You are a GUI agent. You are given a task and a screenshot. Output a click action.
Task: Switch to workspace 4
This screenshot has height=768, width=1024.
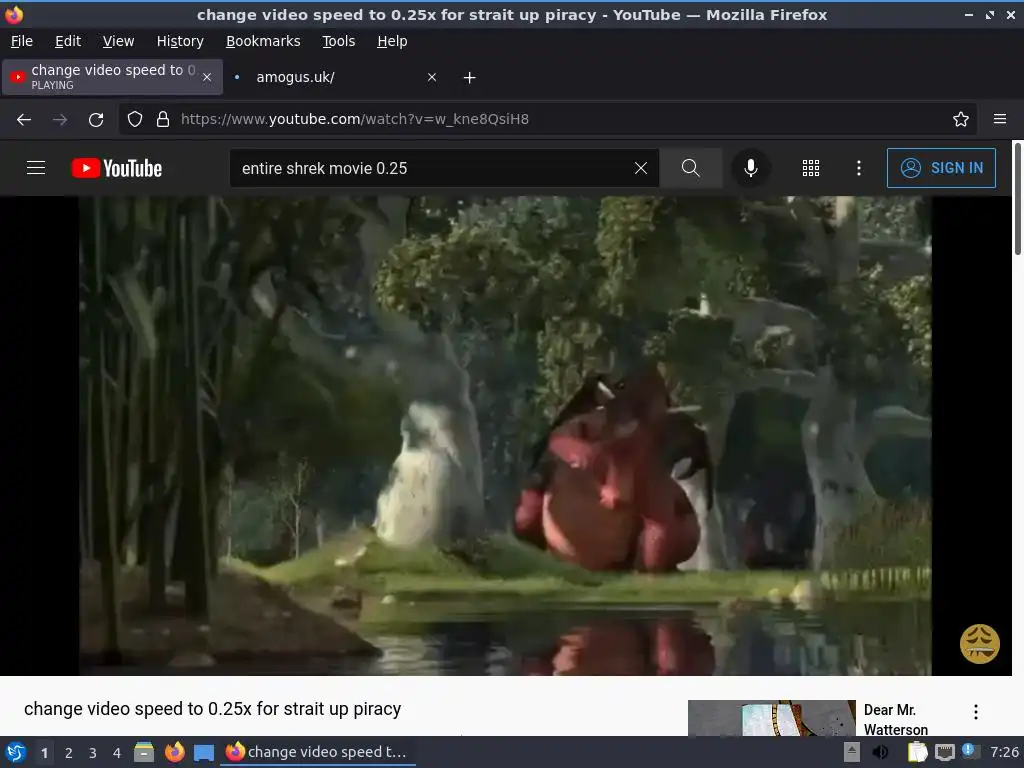[x=117, y=753]
